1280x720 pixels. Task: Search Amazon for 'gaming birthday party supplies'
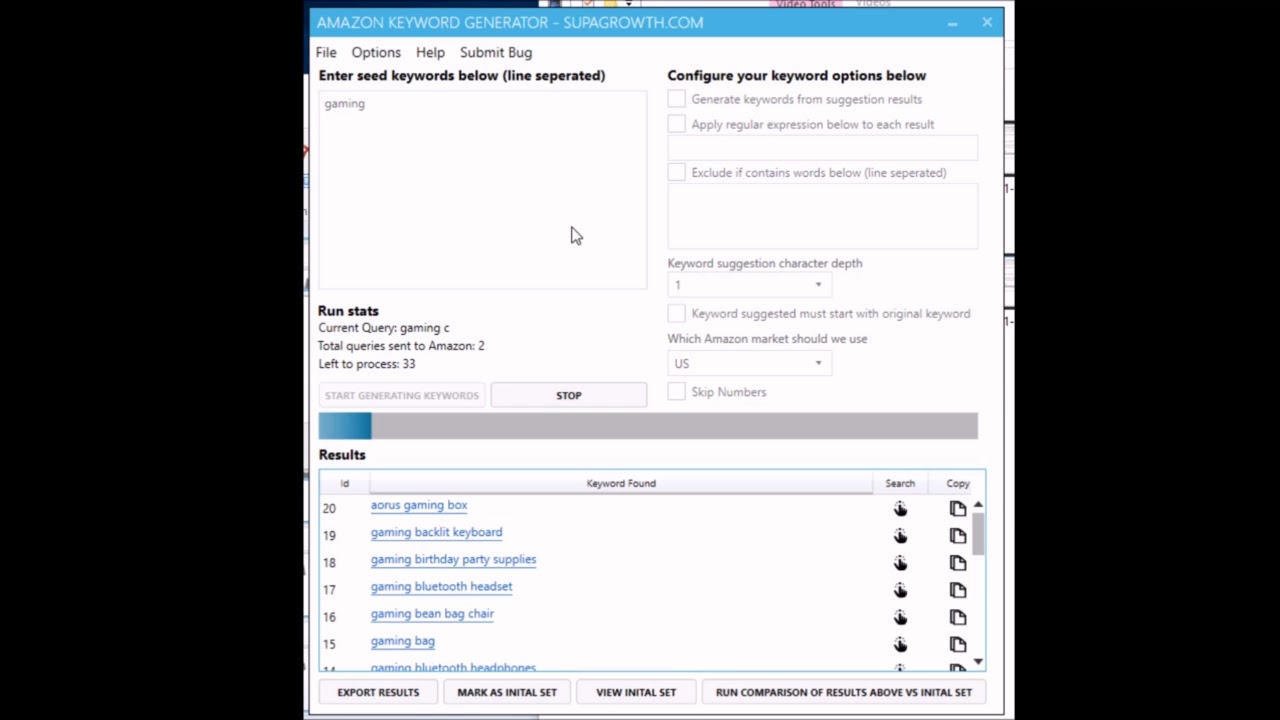tap(900, 563)
